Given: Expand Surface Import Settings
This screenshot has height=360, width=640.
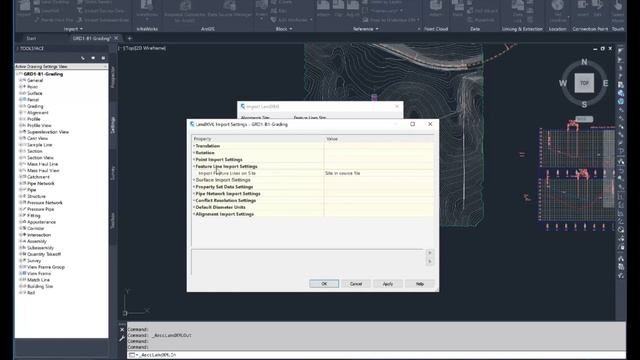Looking at the screenshot, I should 194,180.
